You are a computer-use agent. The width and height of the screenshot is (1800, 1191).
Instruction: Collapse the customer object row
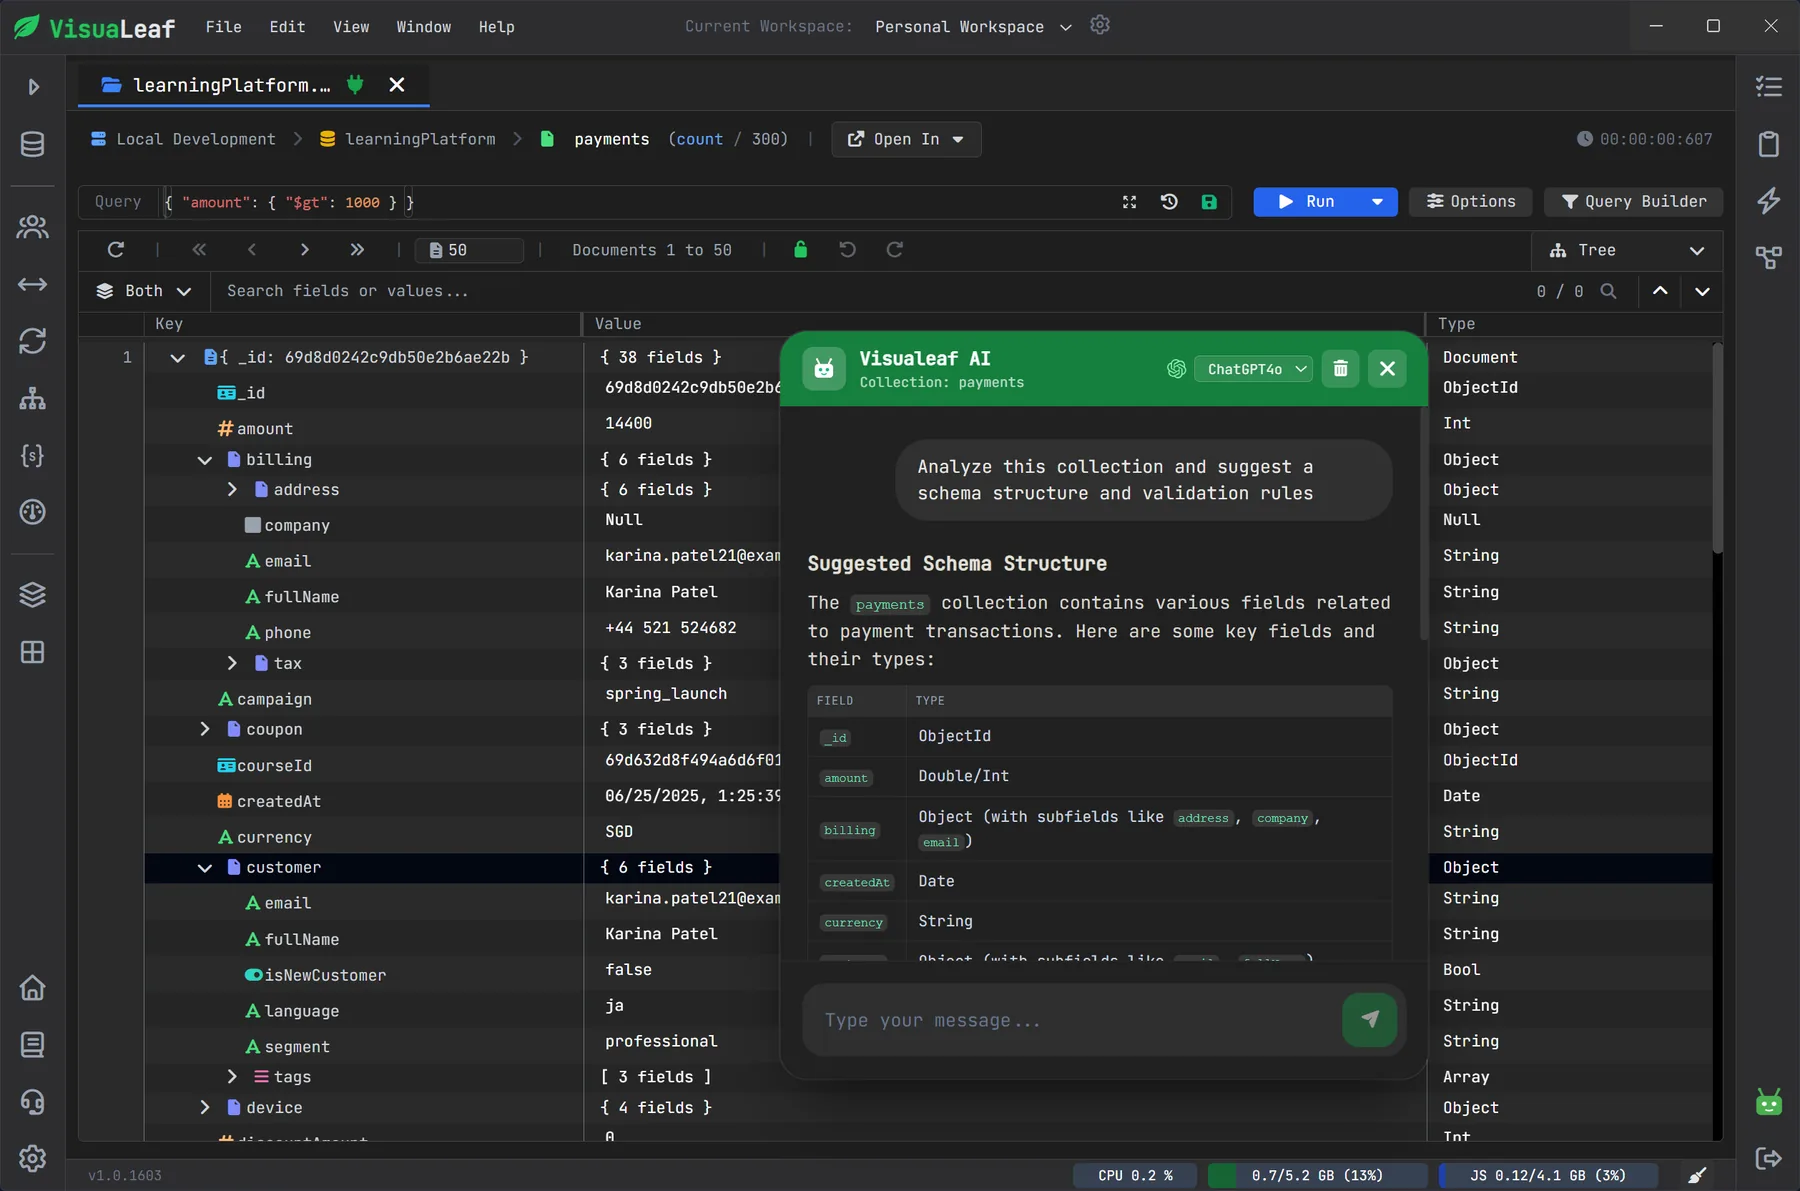point(204,868)
